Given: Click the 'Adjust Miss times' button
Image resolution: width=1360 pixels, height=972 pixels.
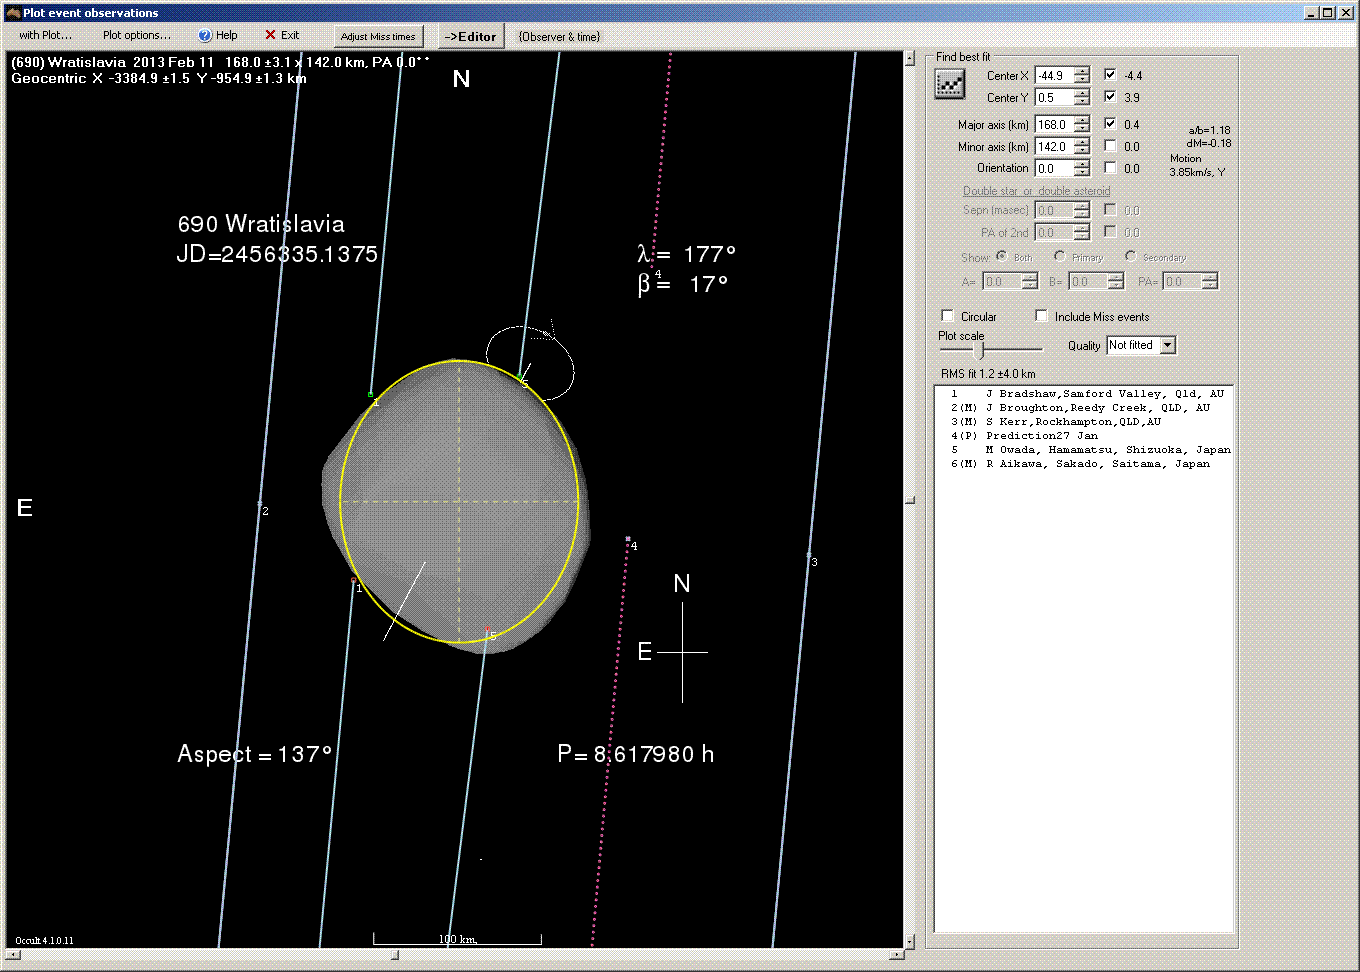Looking at the screenshot, I should 378,36.
